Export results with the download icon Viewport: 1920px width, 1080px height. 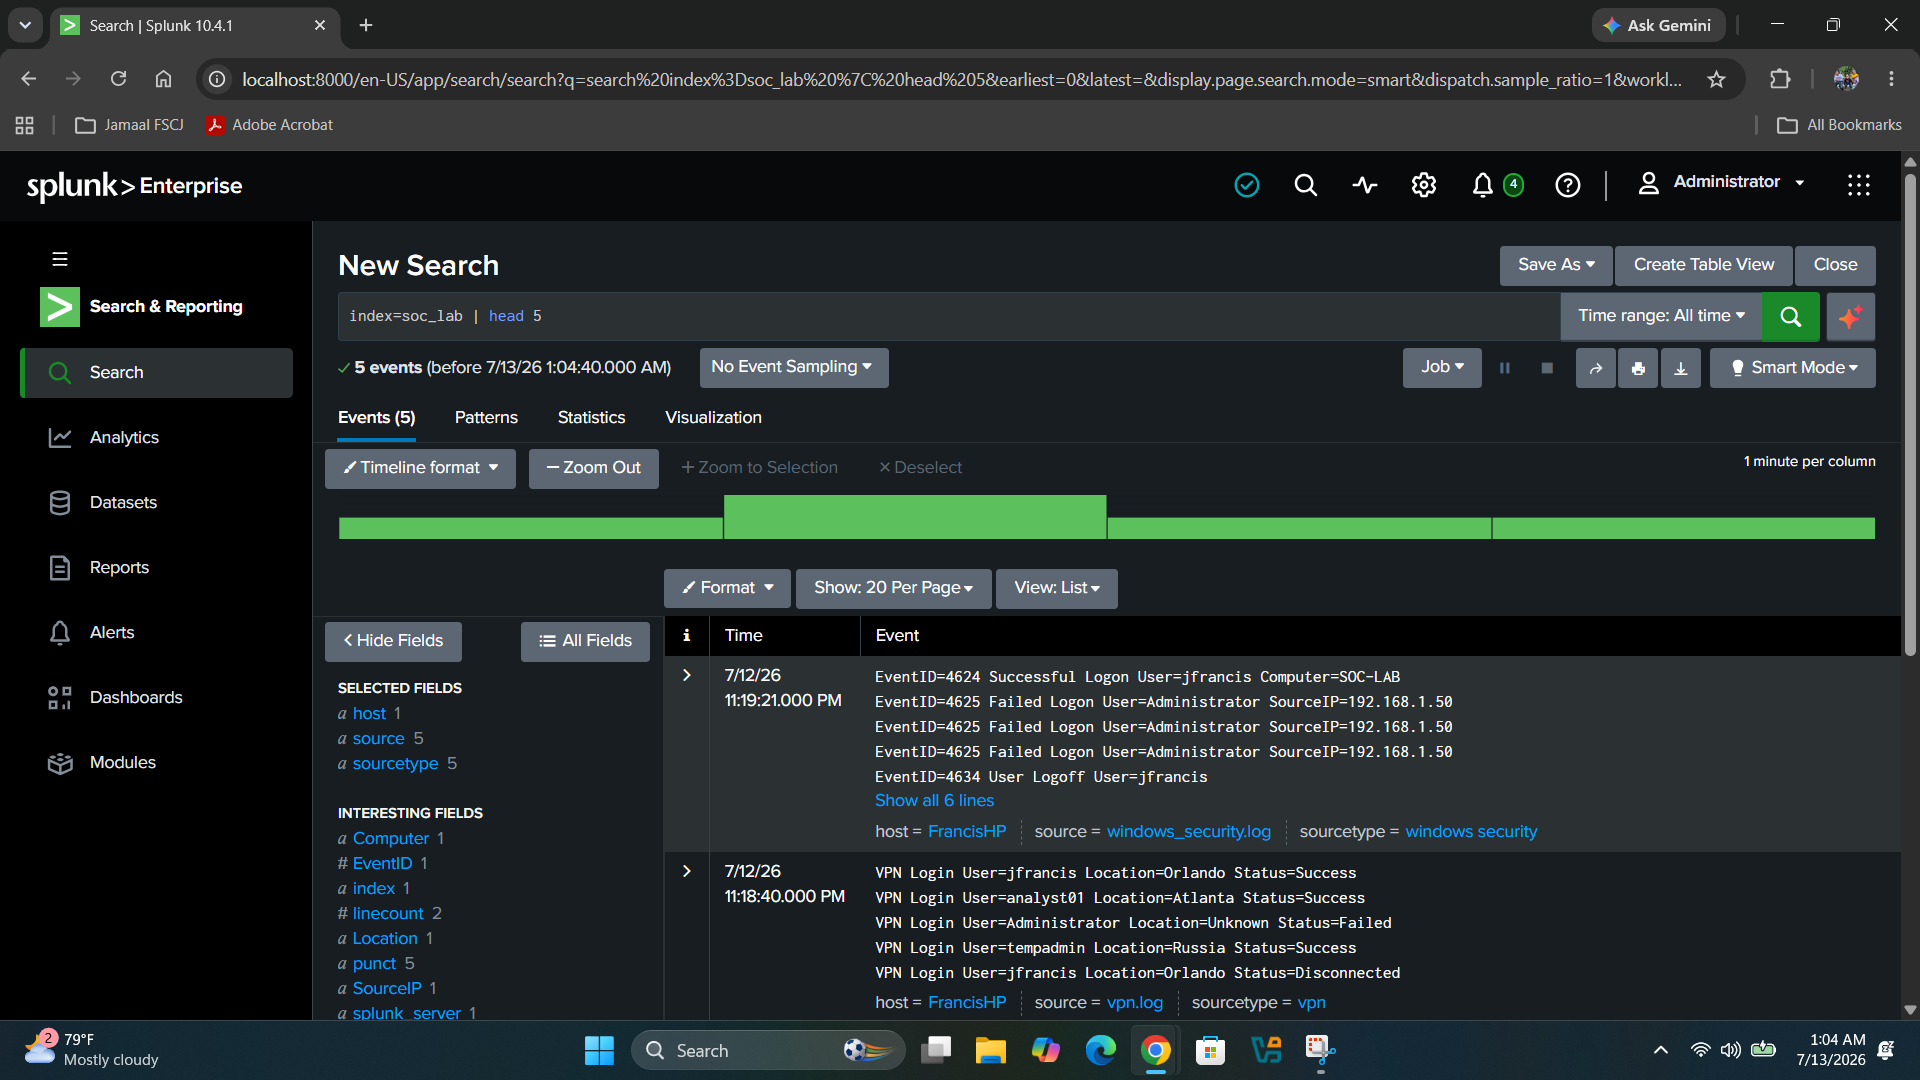point(1681,368)
